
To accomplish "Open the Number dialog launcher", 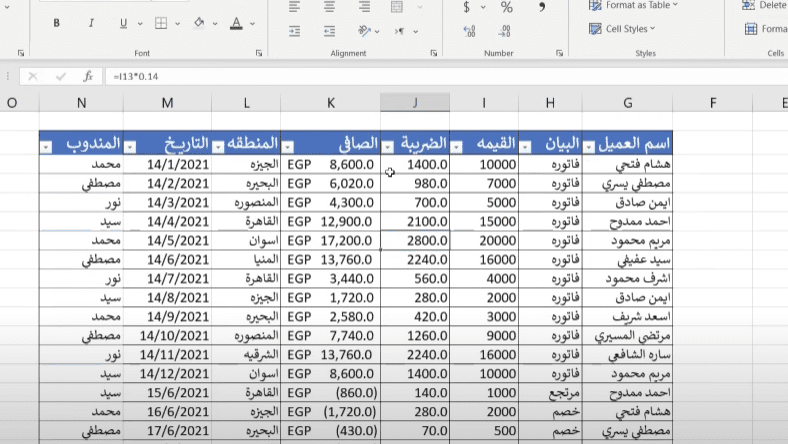I will click(x=559, y=53).
